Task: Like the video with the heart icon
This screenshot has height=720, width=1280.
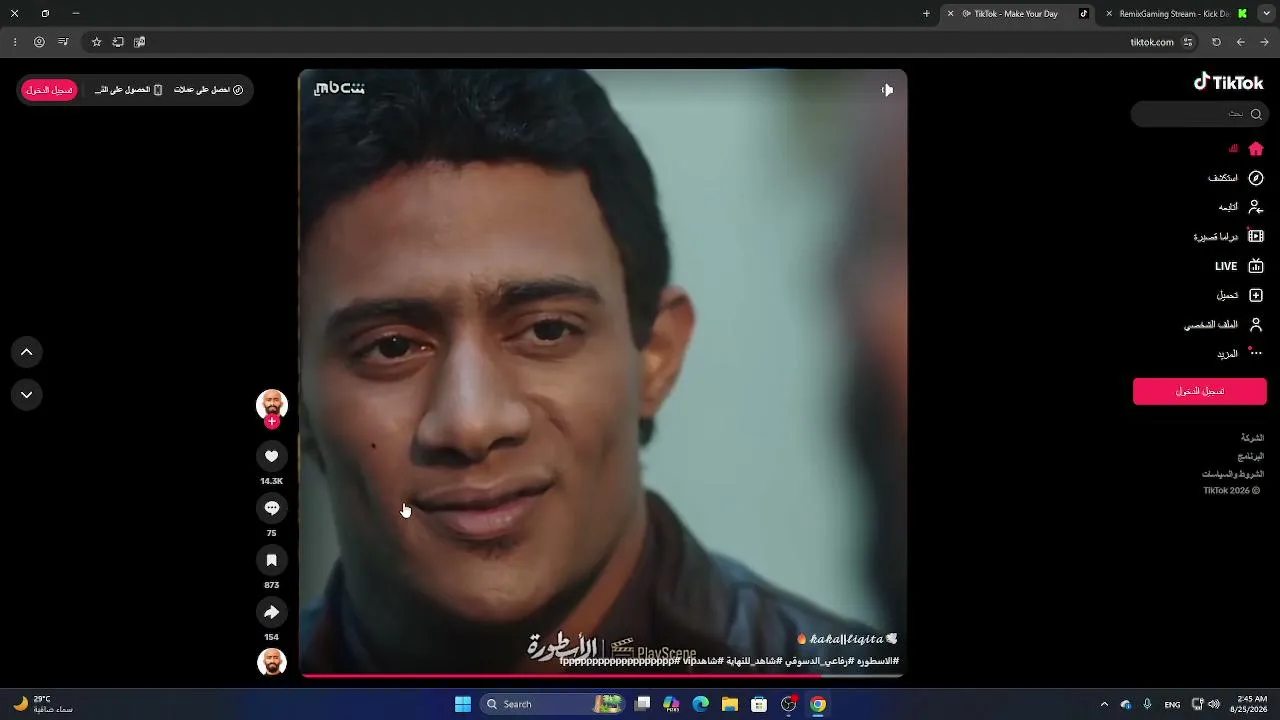Action: tap(271, 456)
